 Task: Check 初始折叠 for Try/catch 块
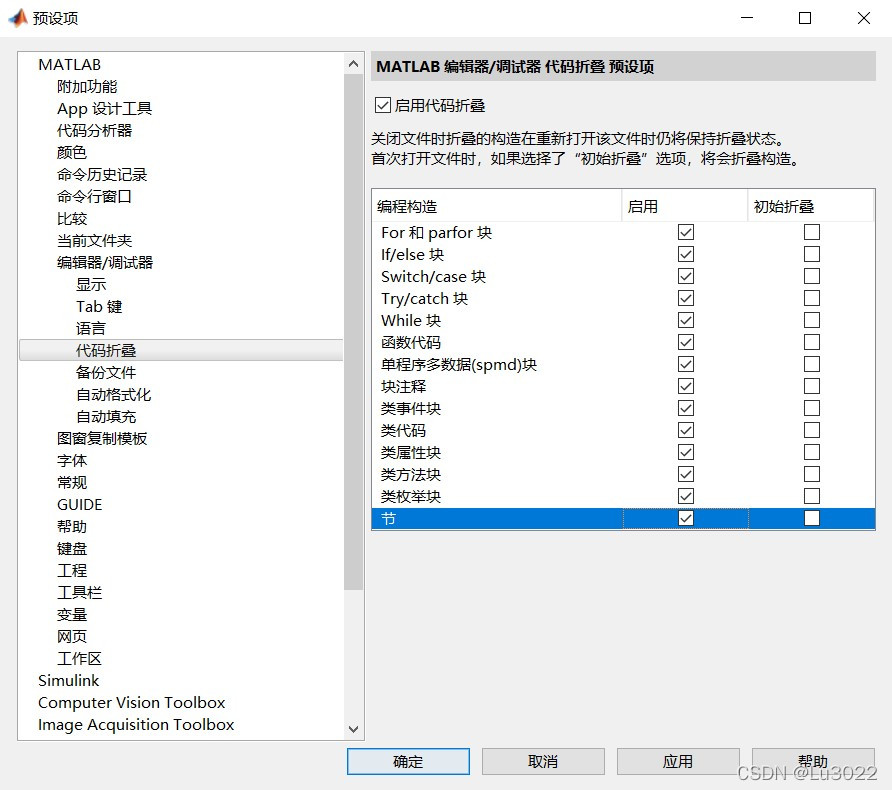(x=812, y=298)
